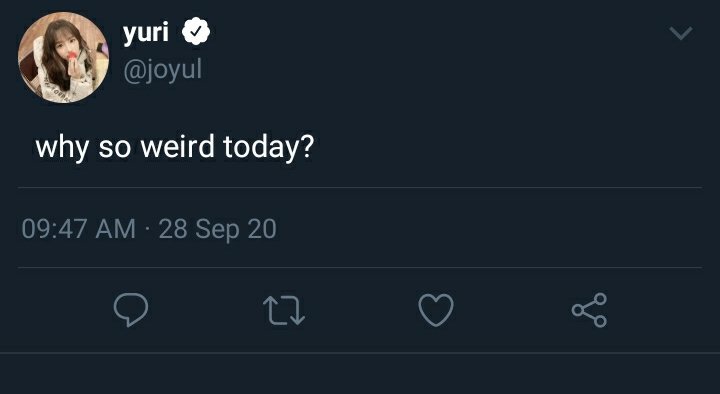The image size is (720, 394).
Task: Click the "AM" part of the timestamp
Action: [x=115, y=229]
